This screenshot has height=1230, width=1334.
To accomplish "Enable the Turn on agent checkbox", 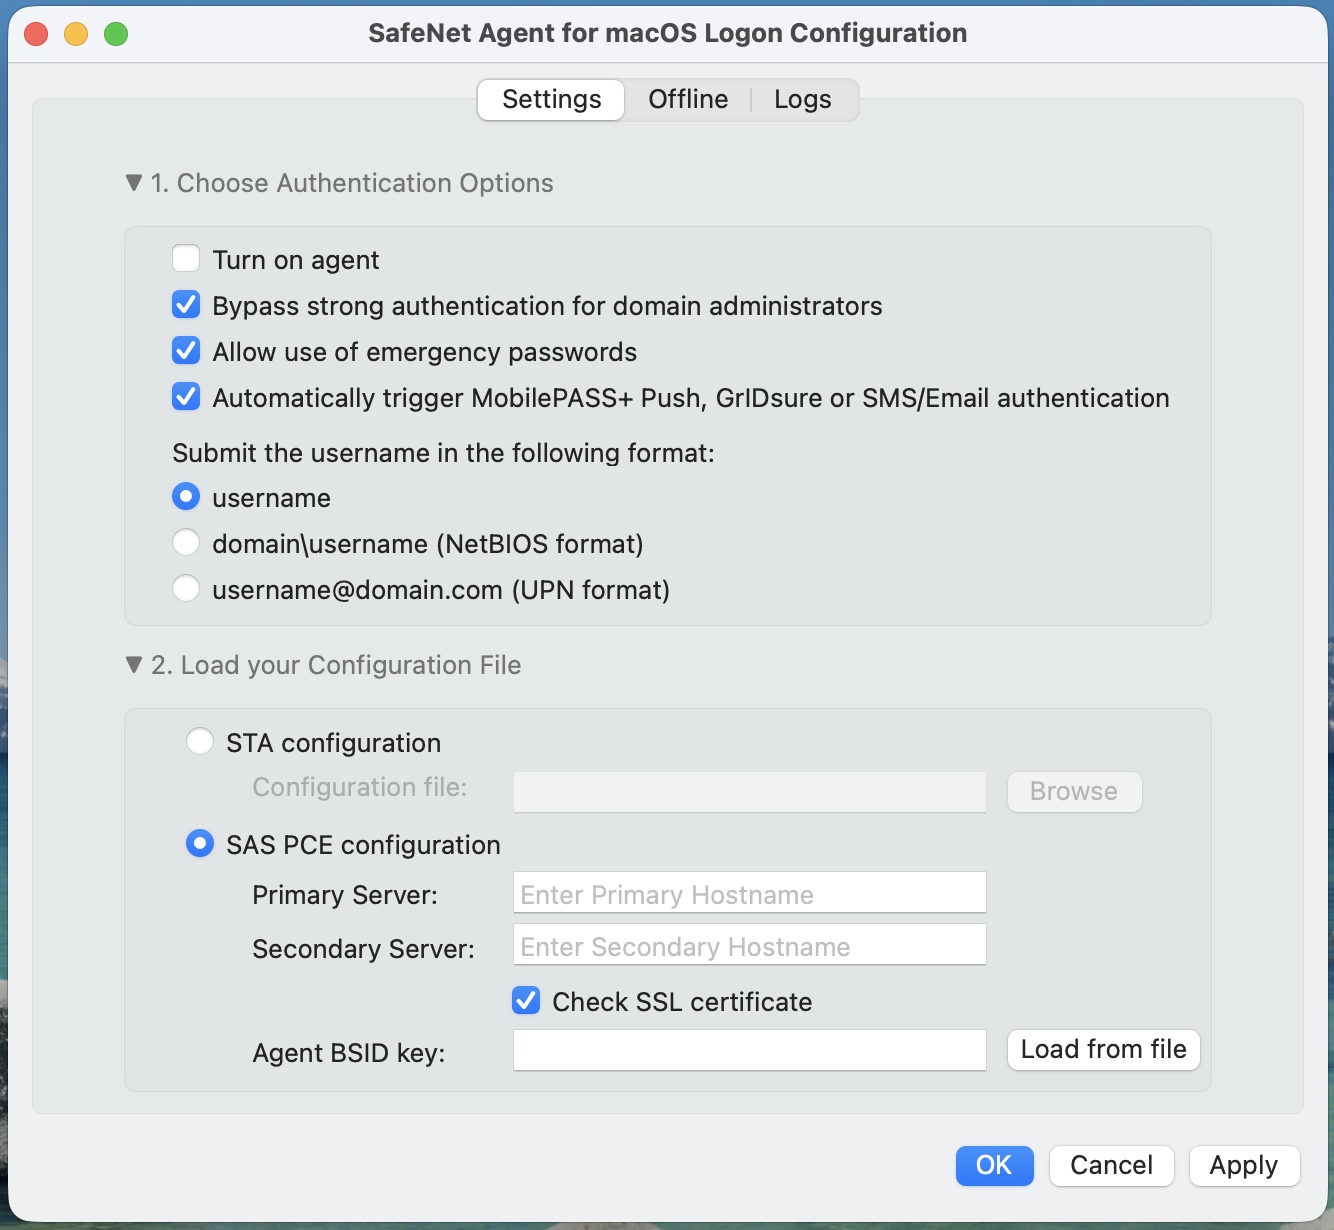I will coord(186,259).
